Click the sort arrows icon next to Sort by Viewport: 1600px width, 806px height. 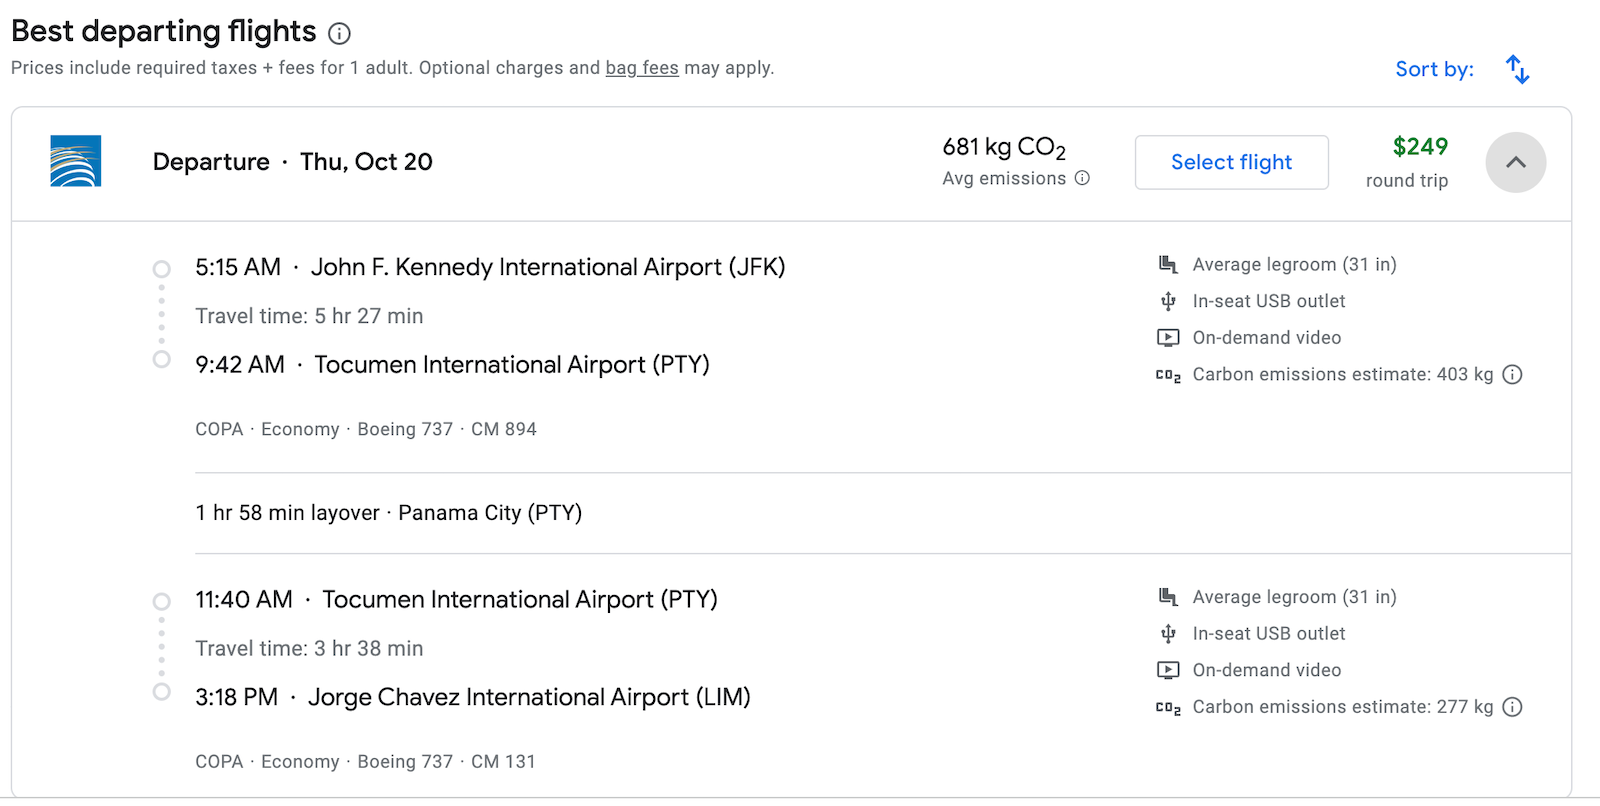point(1518,68)
